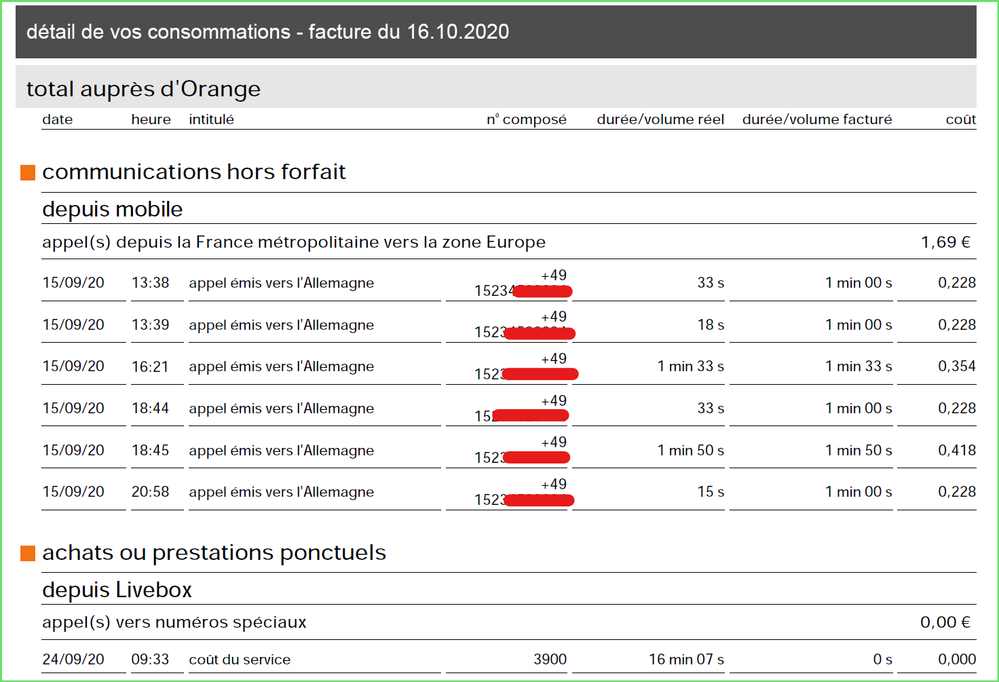The width and height of the screenshot is (999, 682).
Task: Click the 1,69 € Europe zone total
Action: point(945,243)
